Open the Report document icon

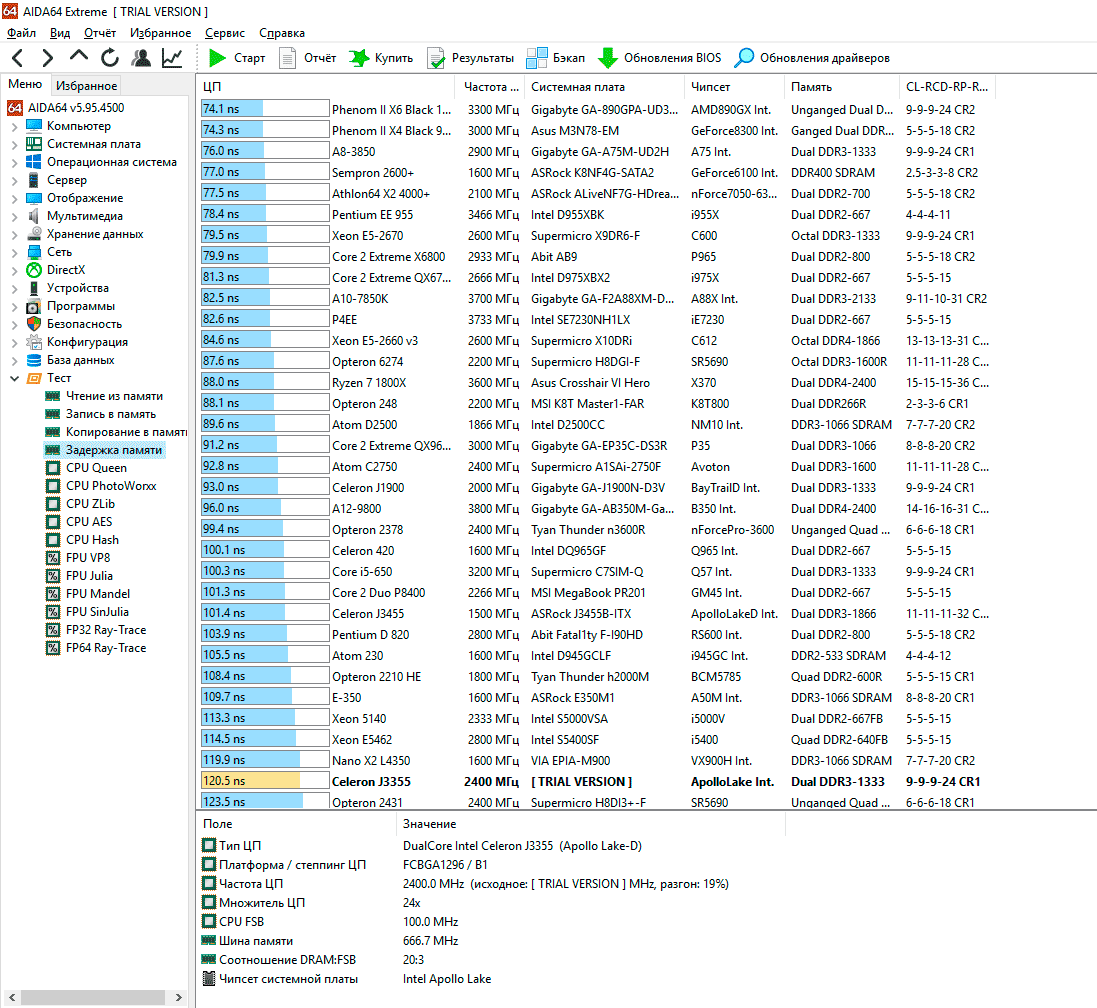tap(288, 58)
